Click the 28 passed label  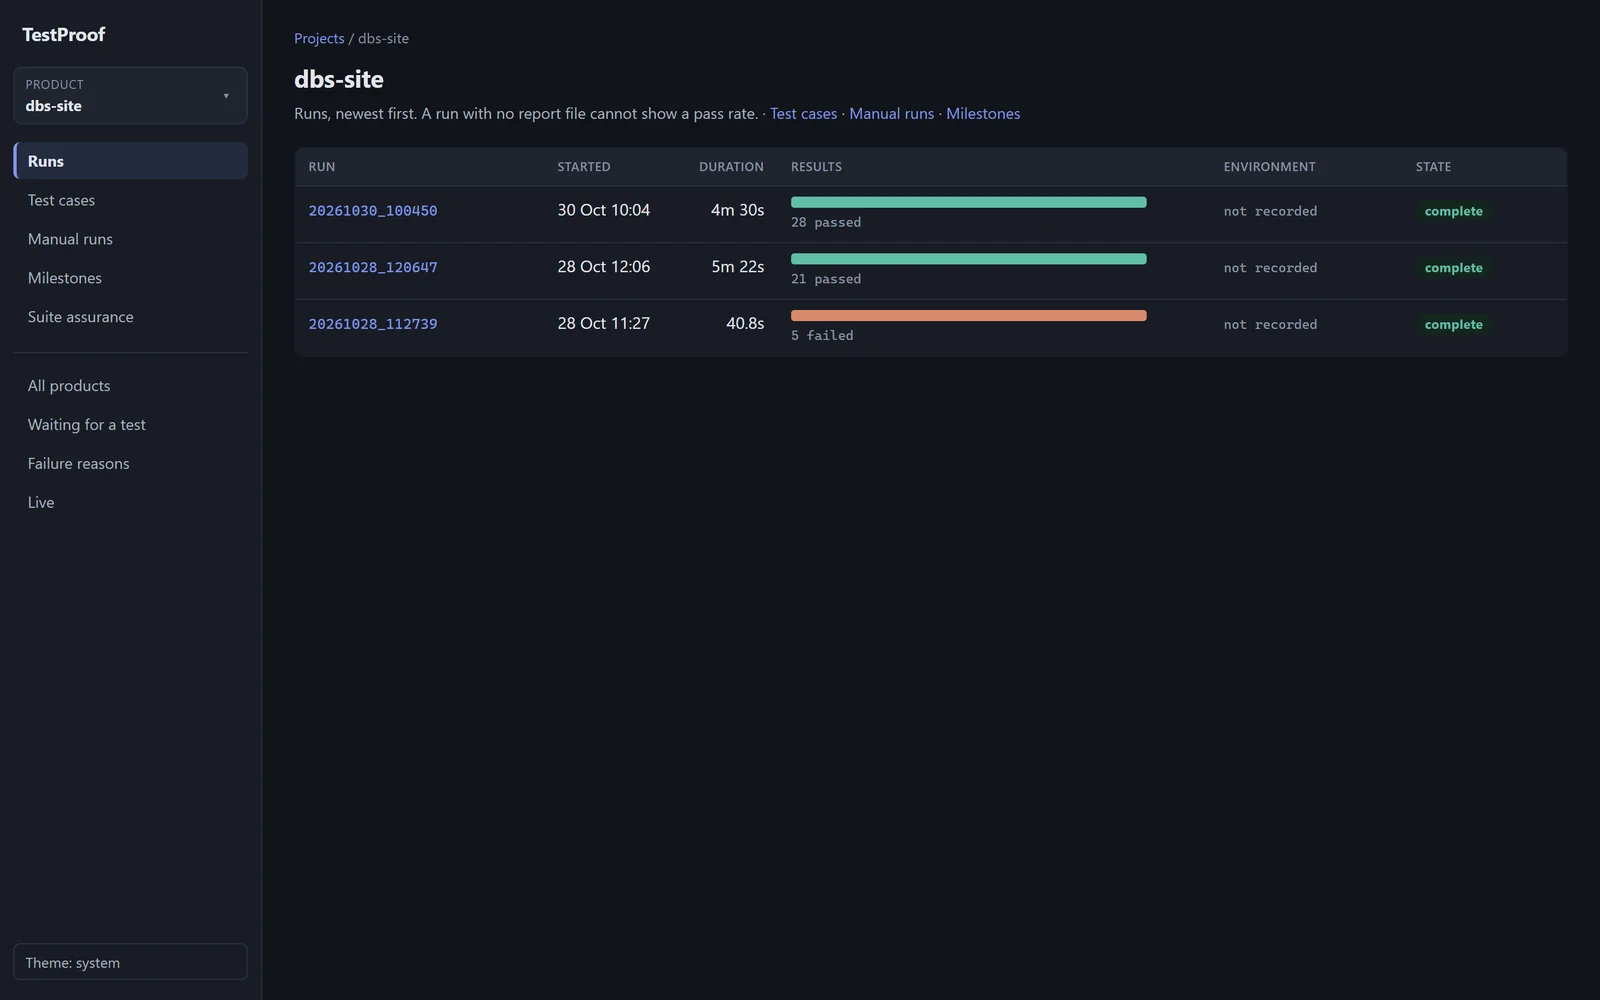(826, 223)
